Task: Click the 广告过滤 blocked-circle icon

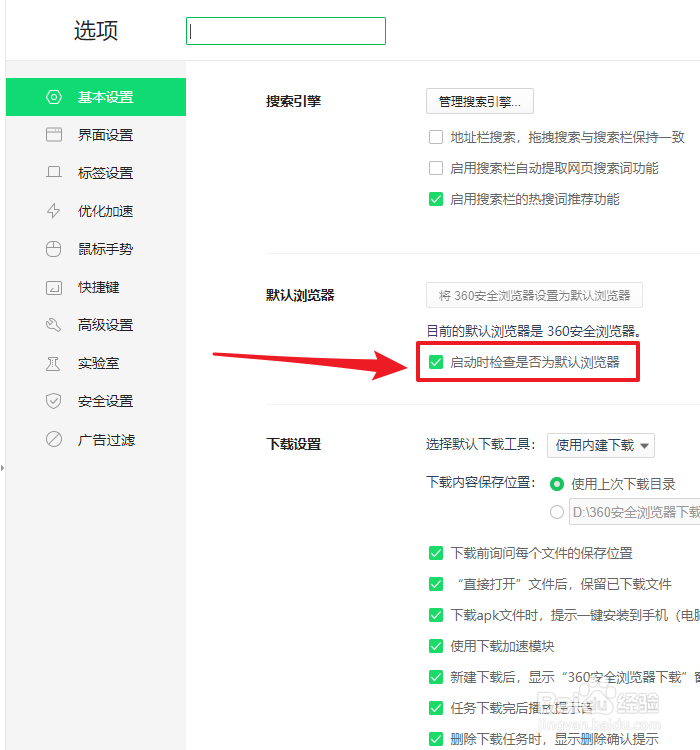Action: 54,439
